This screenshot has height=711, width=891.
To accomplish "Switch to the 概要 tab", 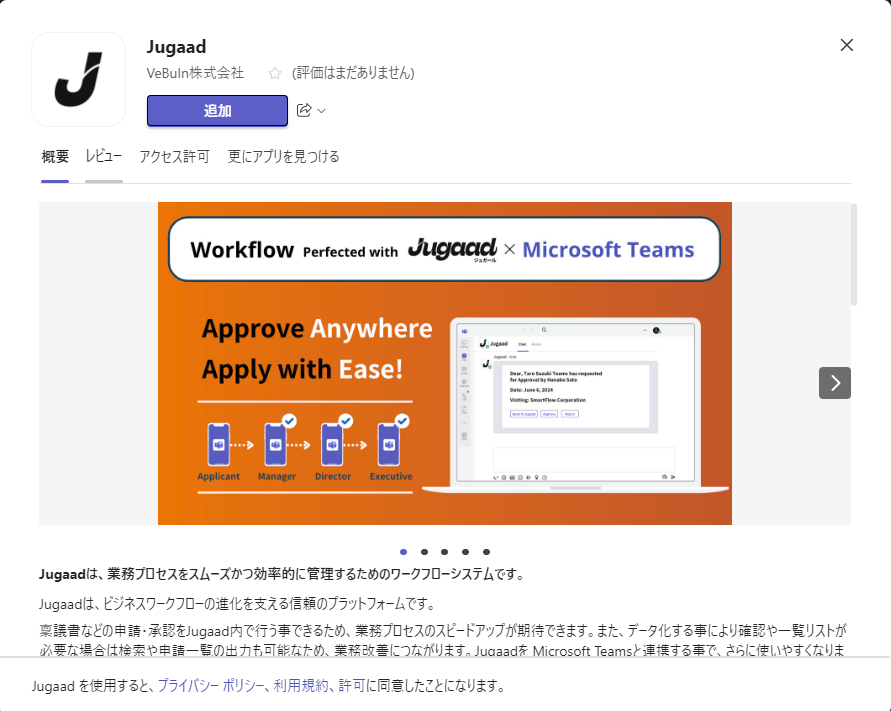I will tap(55, 157).
